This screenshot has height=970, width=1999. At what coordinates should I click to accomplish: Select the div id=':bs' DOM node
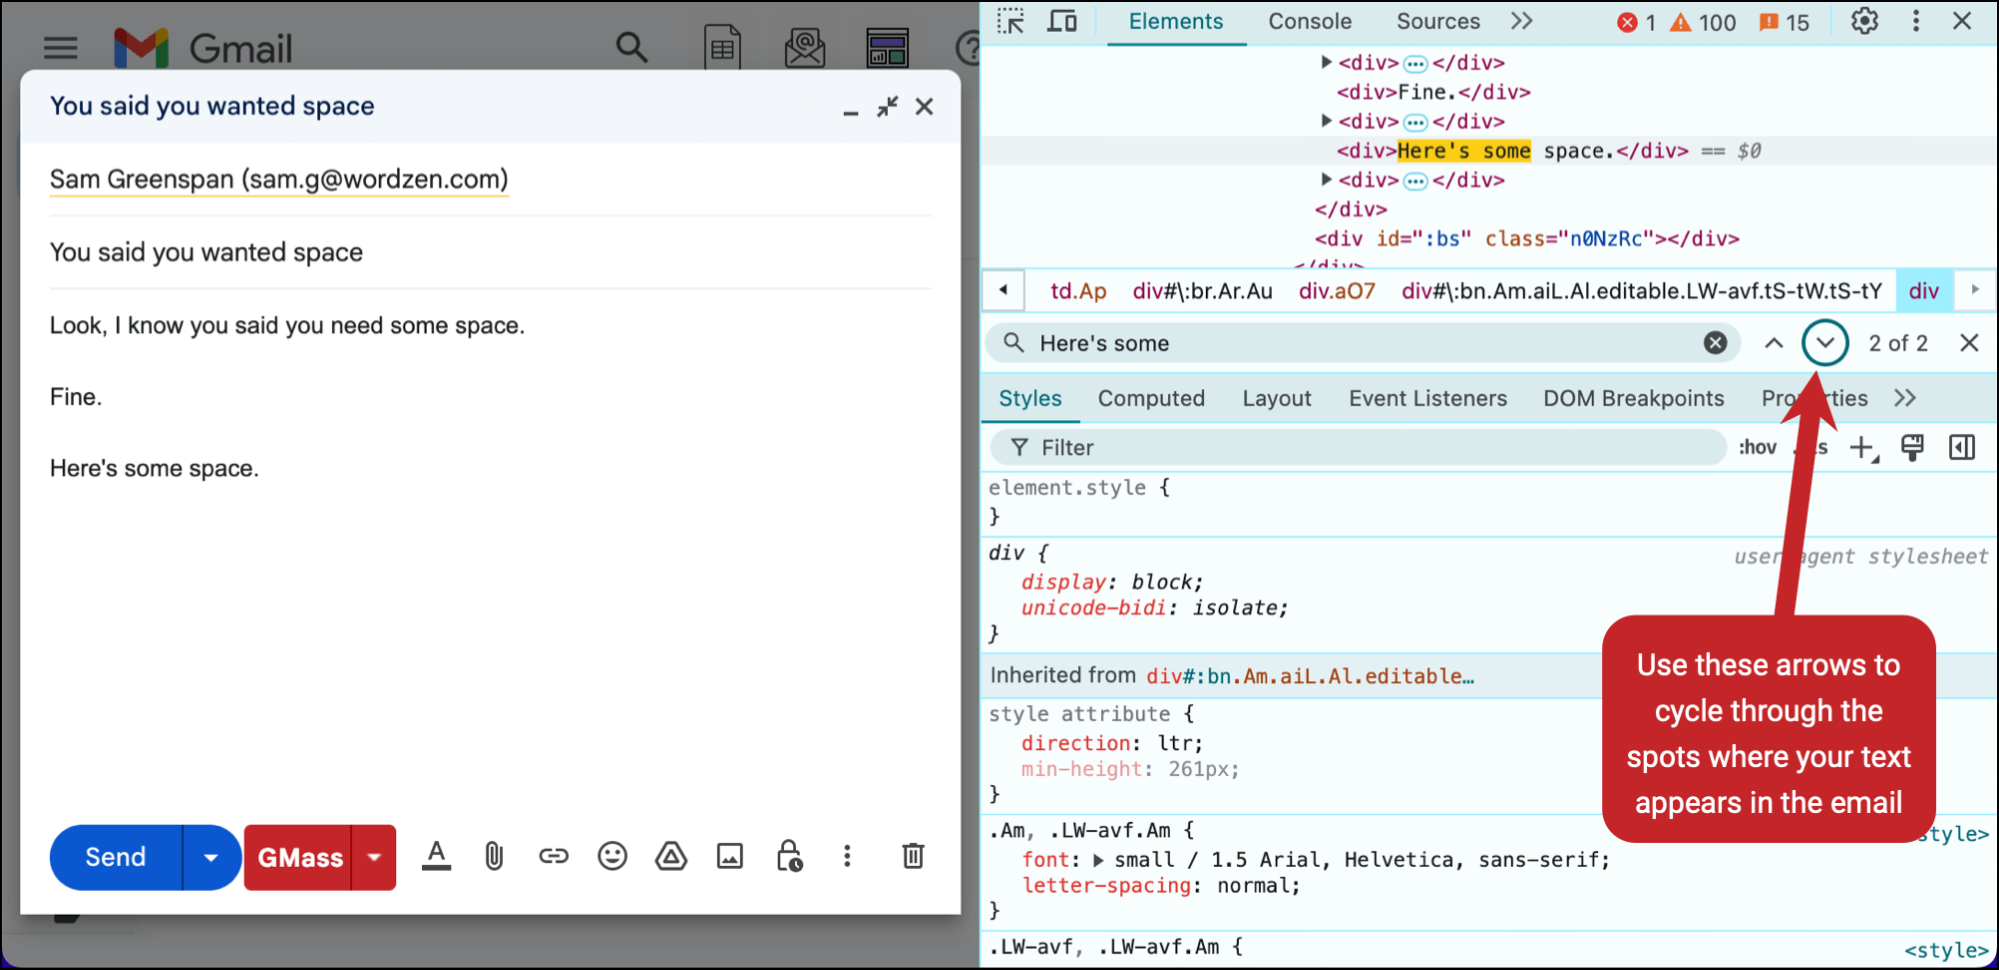point(1527,239)
